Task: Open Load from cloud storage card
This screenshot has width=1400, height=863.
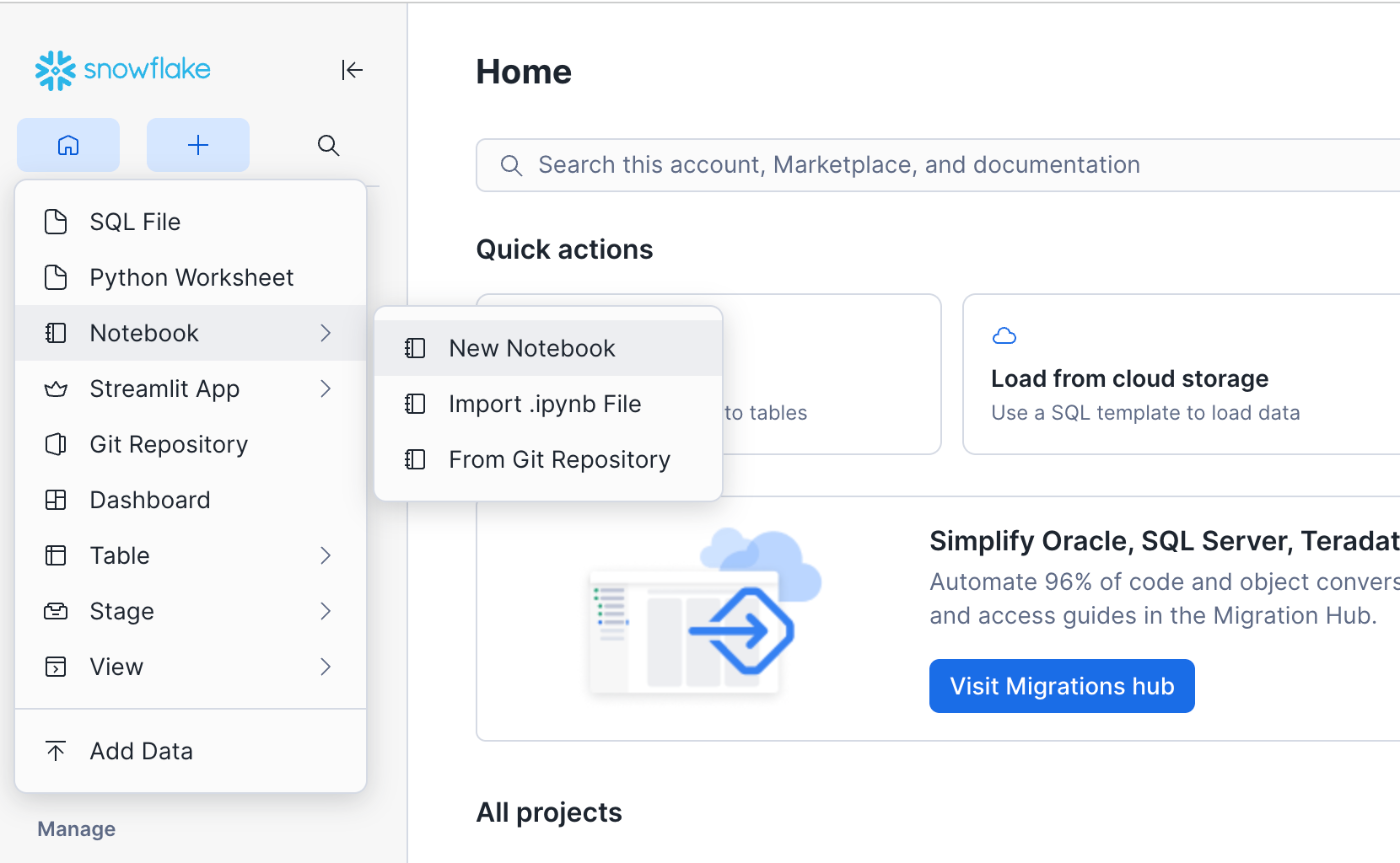Action: coord(1181,374)
